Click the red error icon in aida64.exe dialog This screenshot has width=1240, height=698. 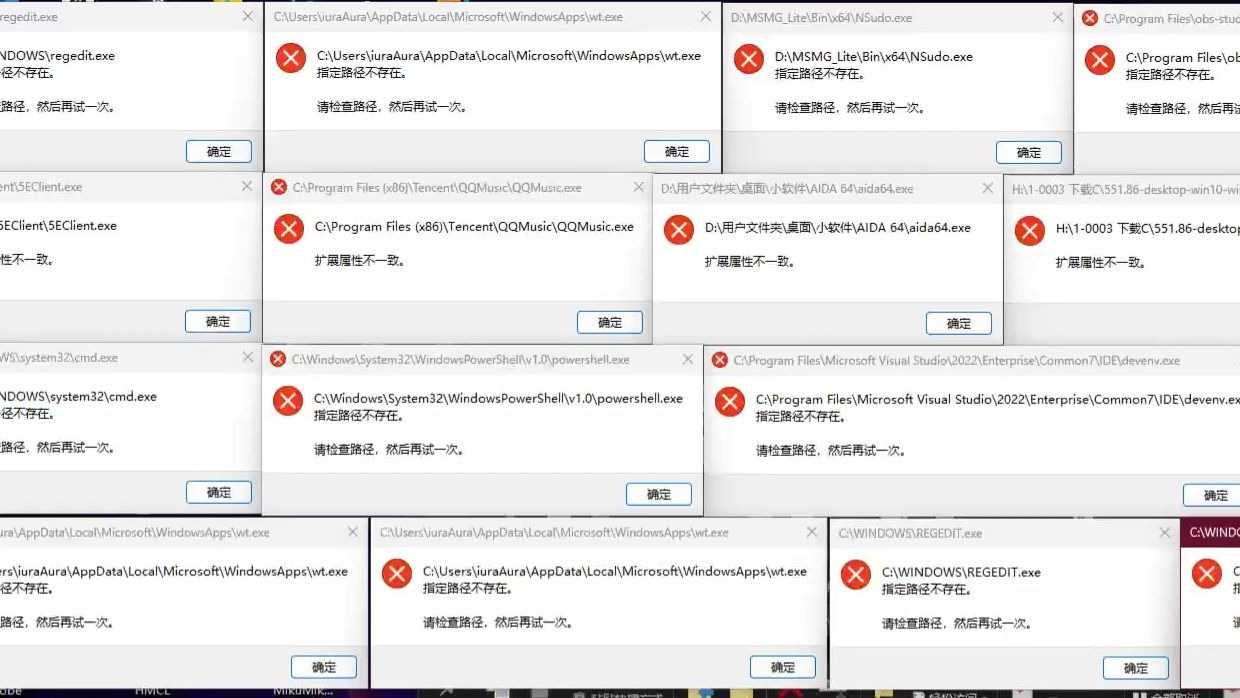pyautogui.click(x=679, y=230)
